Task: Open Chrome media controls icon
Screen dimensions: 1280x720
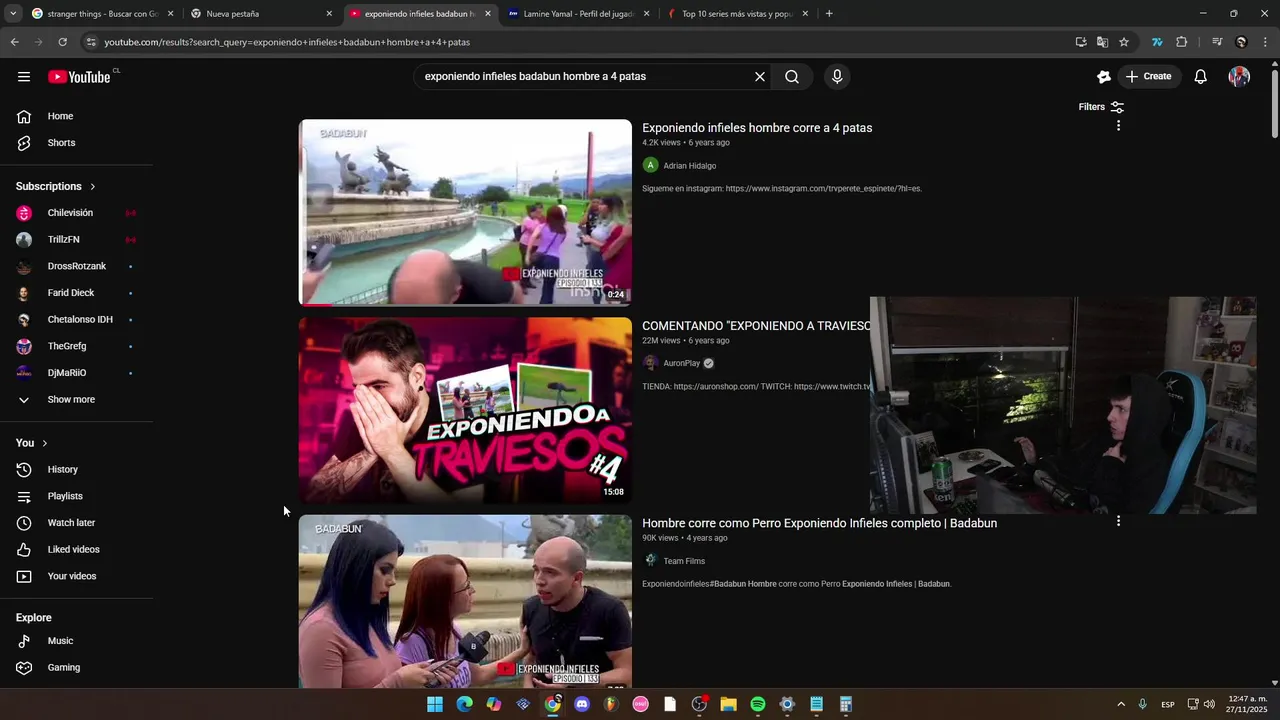Action: [1217, 42]
